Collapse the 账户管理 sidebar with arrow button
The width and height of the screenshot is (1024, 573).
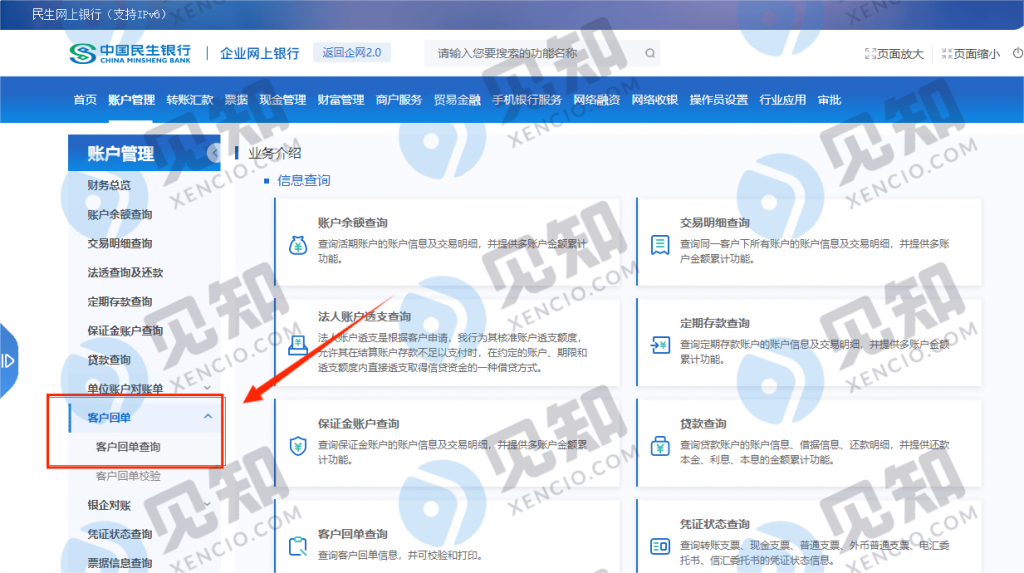point(213,153)
